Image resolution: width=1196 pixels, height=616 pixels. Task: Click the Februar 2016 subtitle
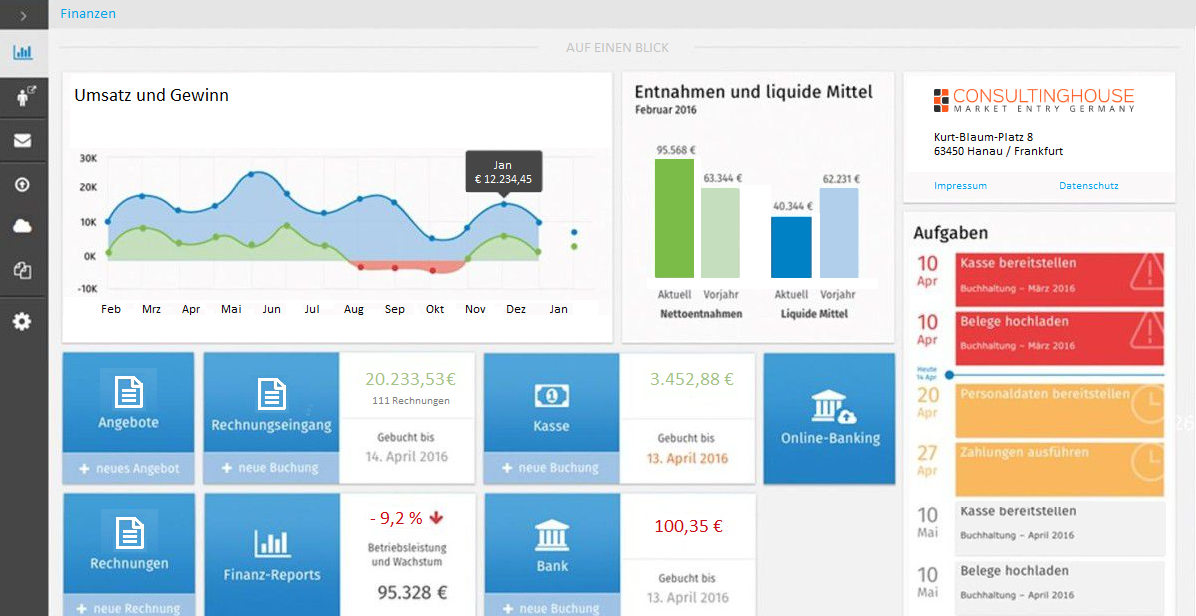tap(665, 110)
